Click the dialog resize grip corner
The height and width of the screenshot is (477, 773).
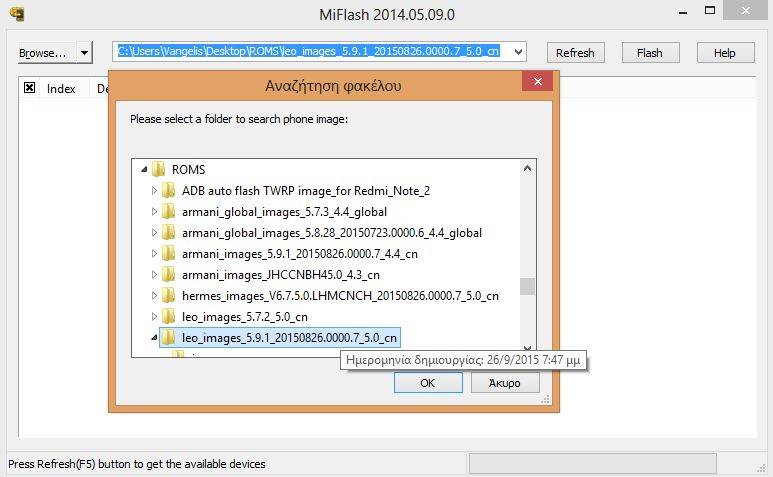pos(545,400)
